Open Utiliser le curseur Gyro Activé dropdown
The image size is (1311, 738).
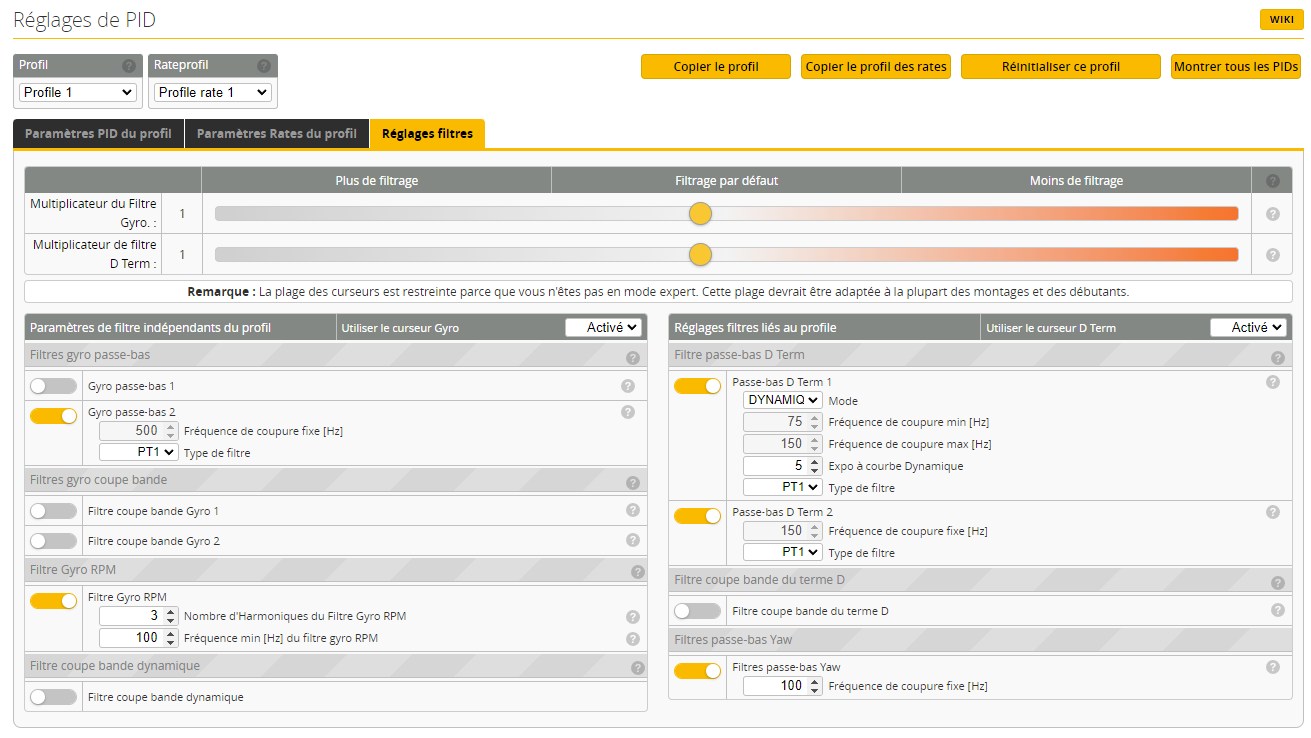[603, 327]
